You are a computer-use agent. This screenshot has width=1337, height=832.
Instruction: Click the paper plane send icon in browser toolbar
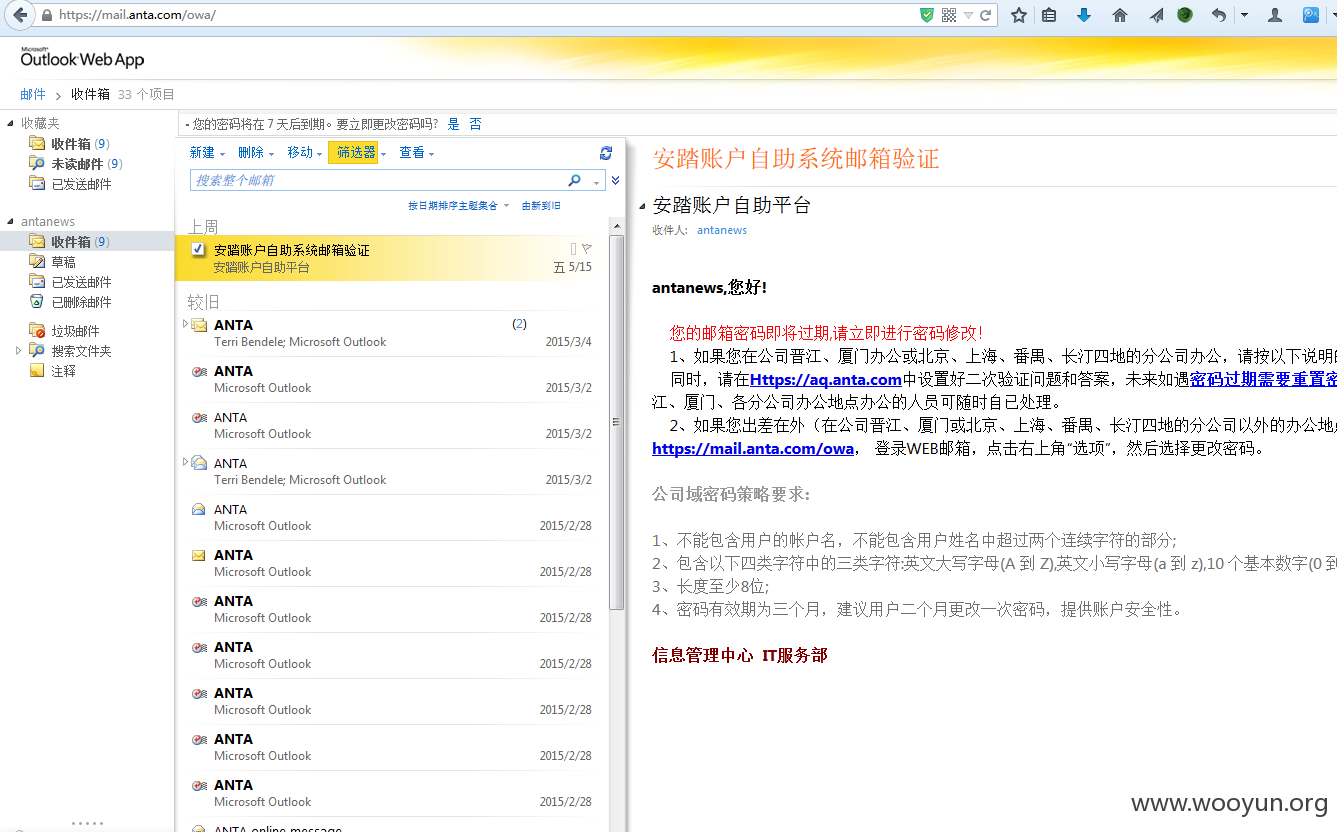pos(1156,15)
